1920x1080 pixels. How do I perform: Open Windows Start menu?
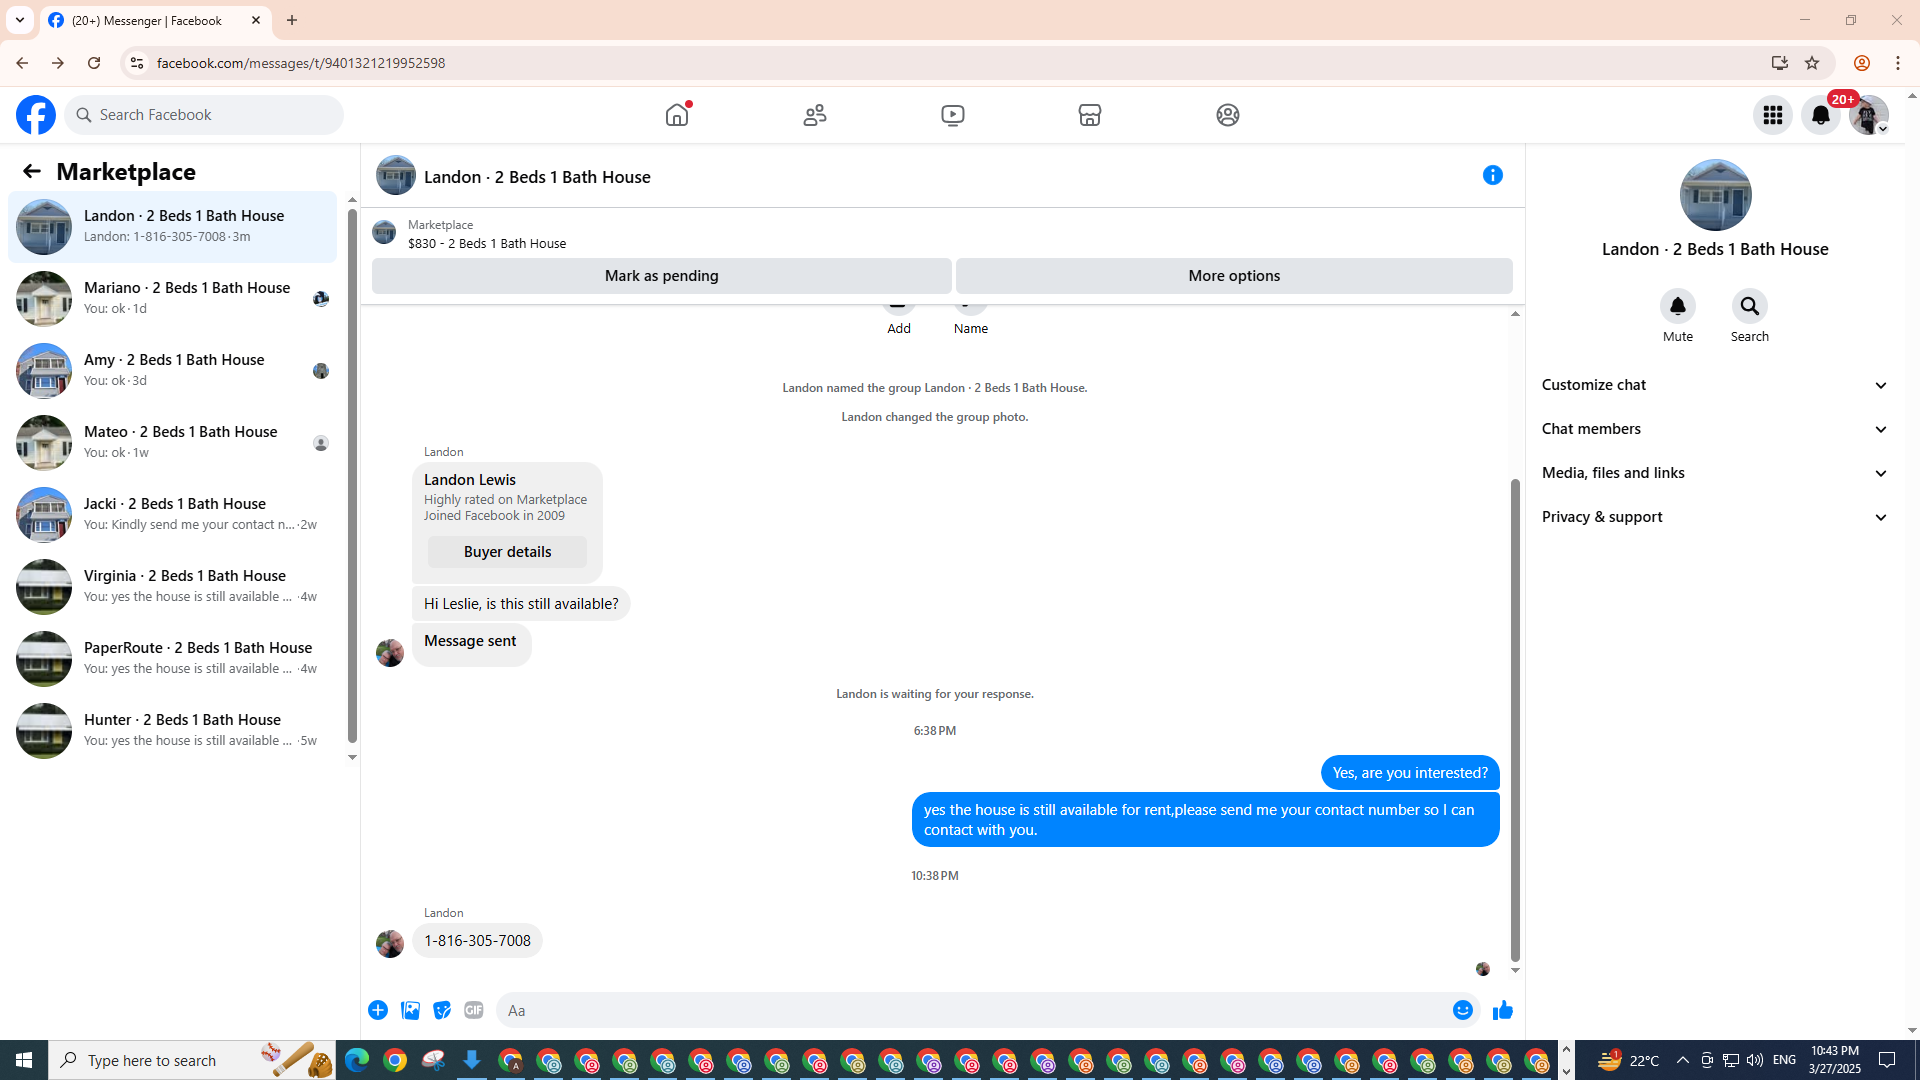[x=24, y=1060]
